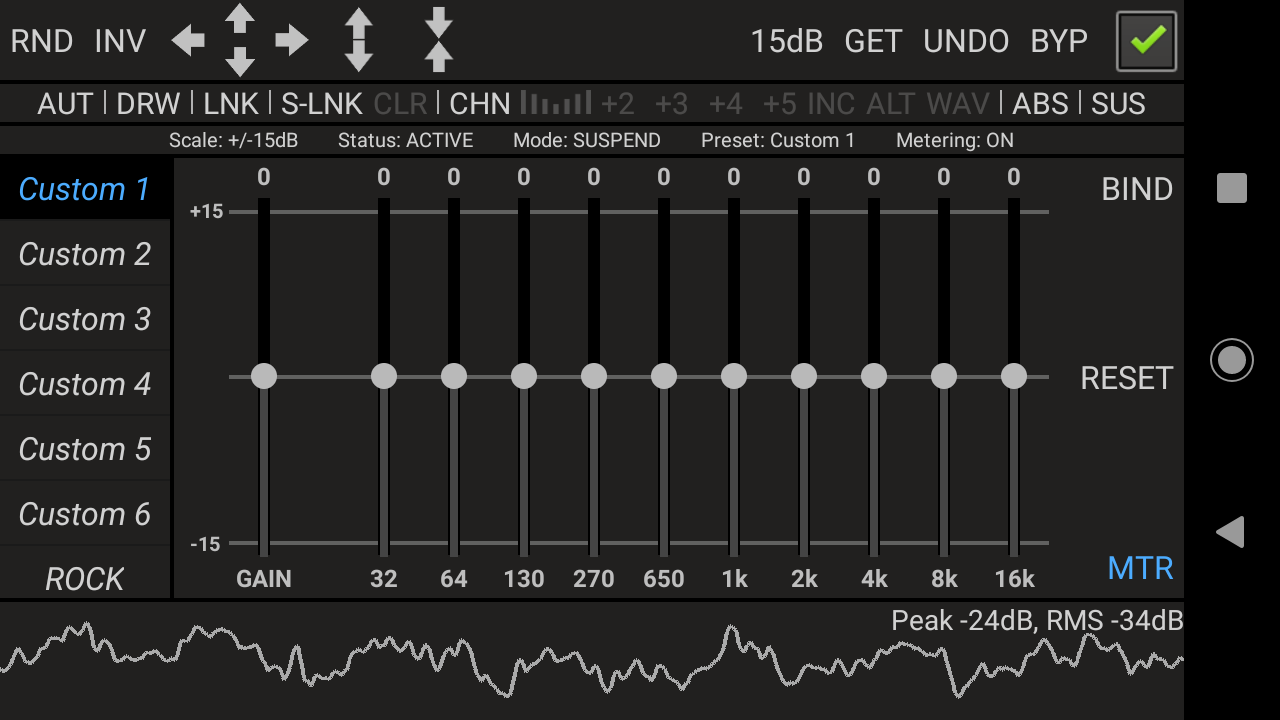Tap the 270 Hz slider knob
The width and height of the screenshot is (1280, 720).
[594, 376]
